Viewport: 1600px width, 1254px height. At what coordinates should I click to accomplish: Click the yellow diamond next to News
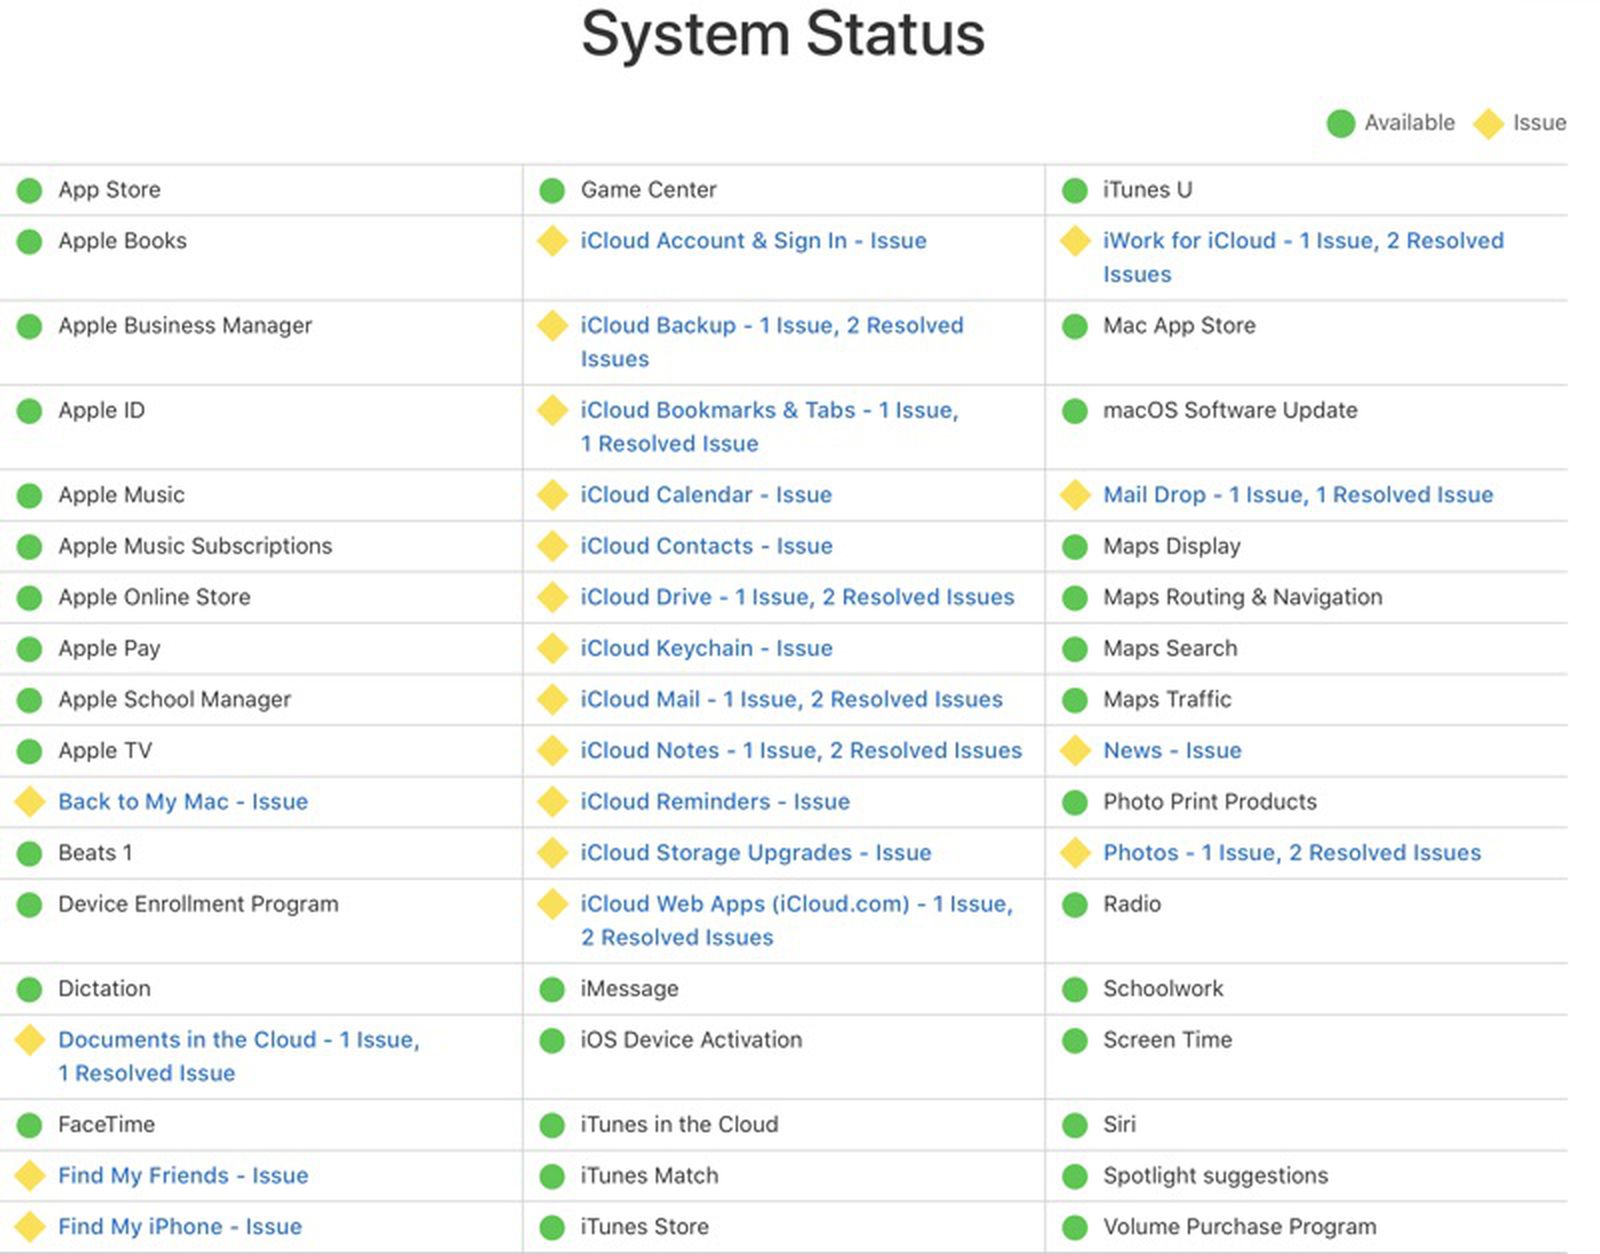(x=1075, y=751)
